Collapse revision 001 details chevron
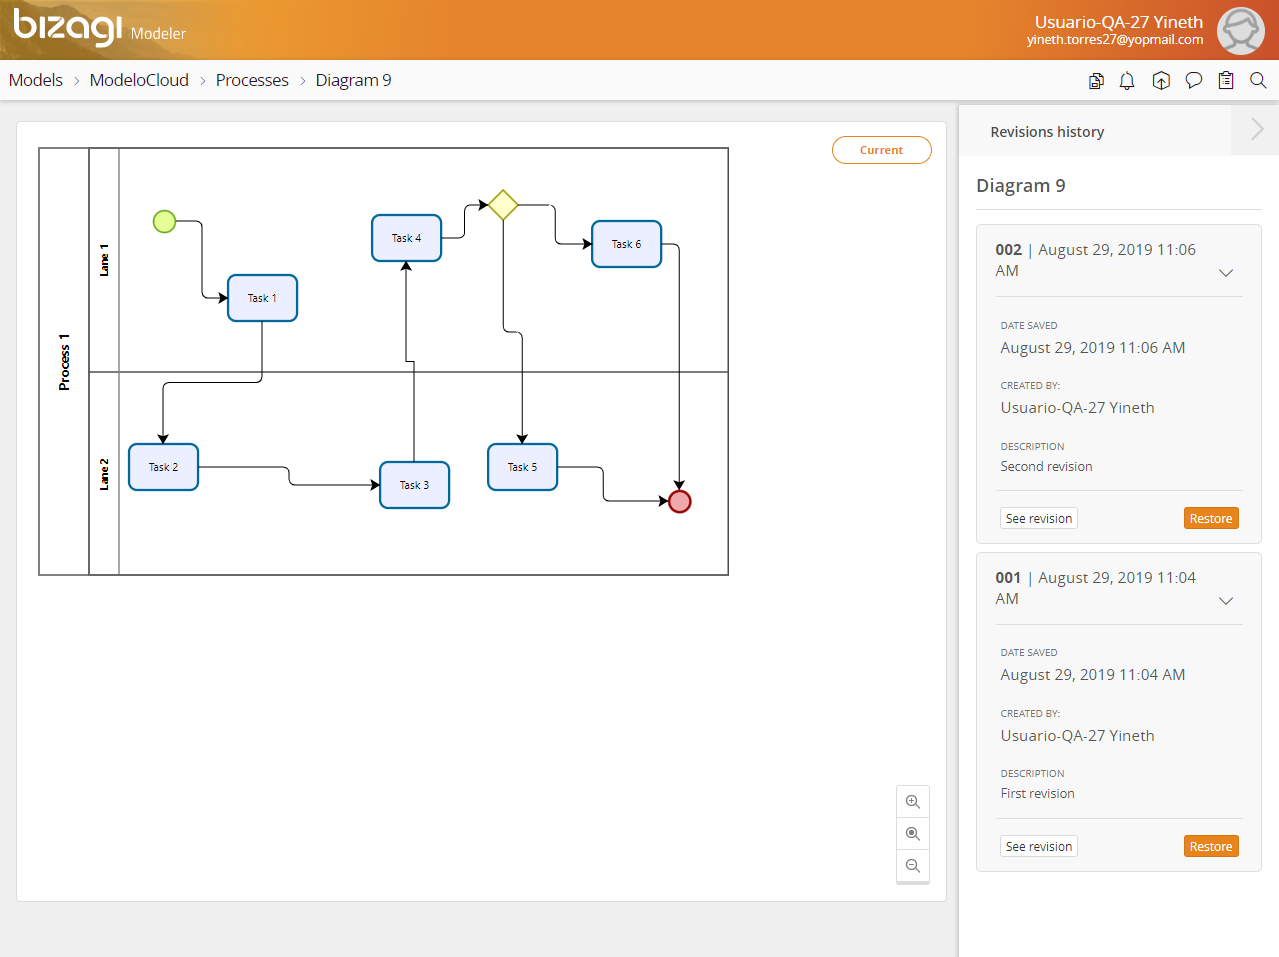The height and width of the screenshot is (957, 1279). tap(1226, 601)
